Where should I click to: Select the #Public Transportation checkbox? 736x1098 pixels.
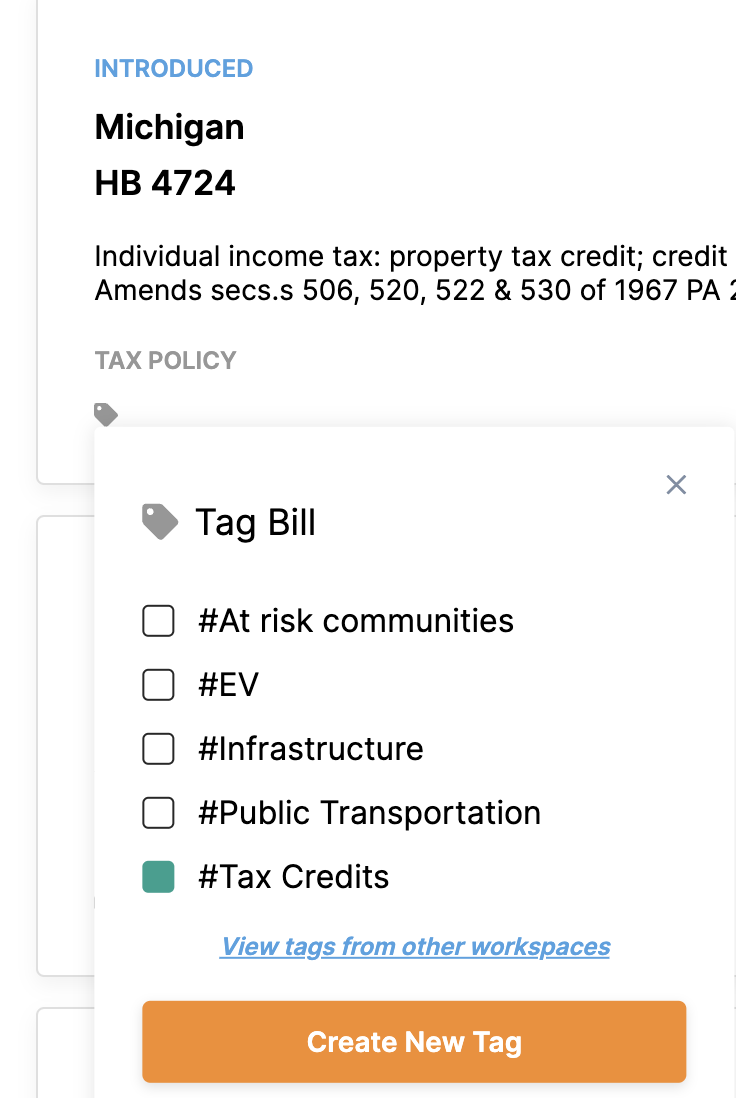[x=158, y=813]
